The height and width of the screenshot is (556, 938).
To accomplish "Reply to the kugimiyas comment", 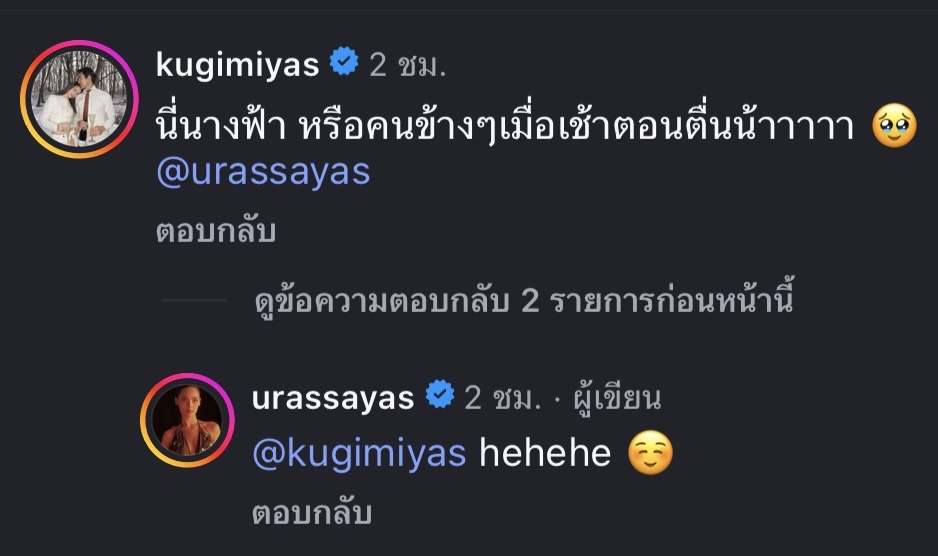I will [215, 232].
